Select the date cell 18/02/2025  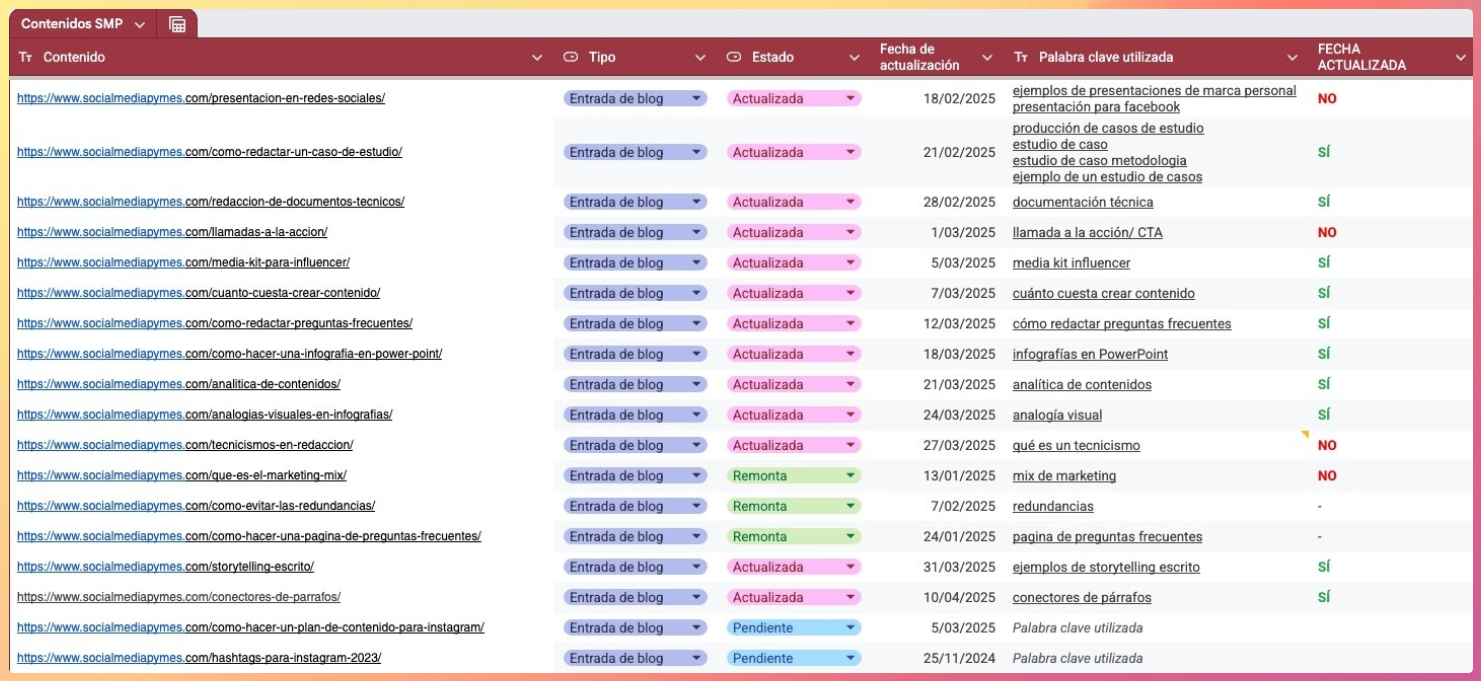coord(958,98)
